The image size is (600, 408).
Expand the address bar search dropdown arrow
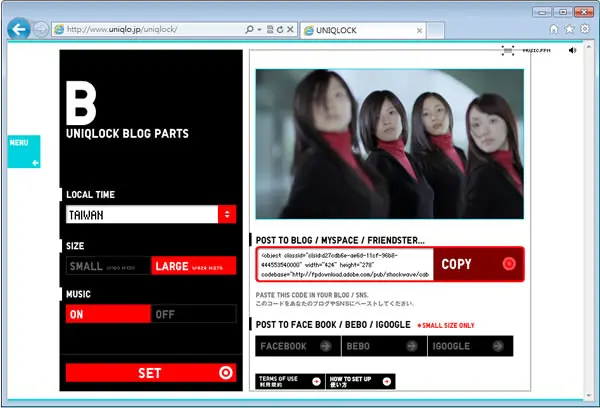[x=259, y=29]
